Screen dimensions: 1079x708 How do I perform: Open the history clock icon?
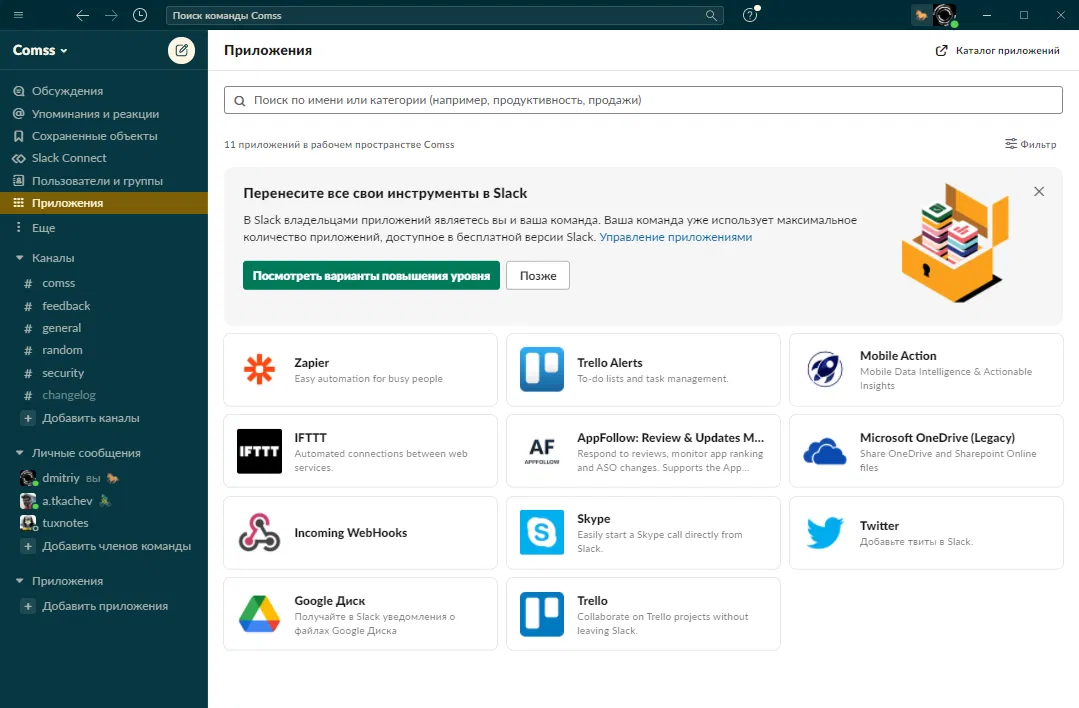coord(139,15)
